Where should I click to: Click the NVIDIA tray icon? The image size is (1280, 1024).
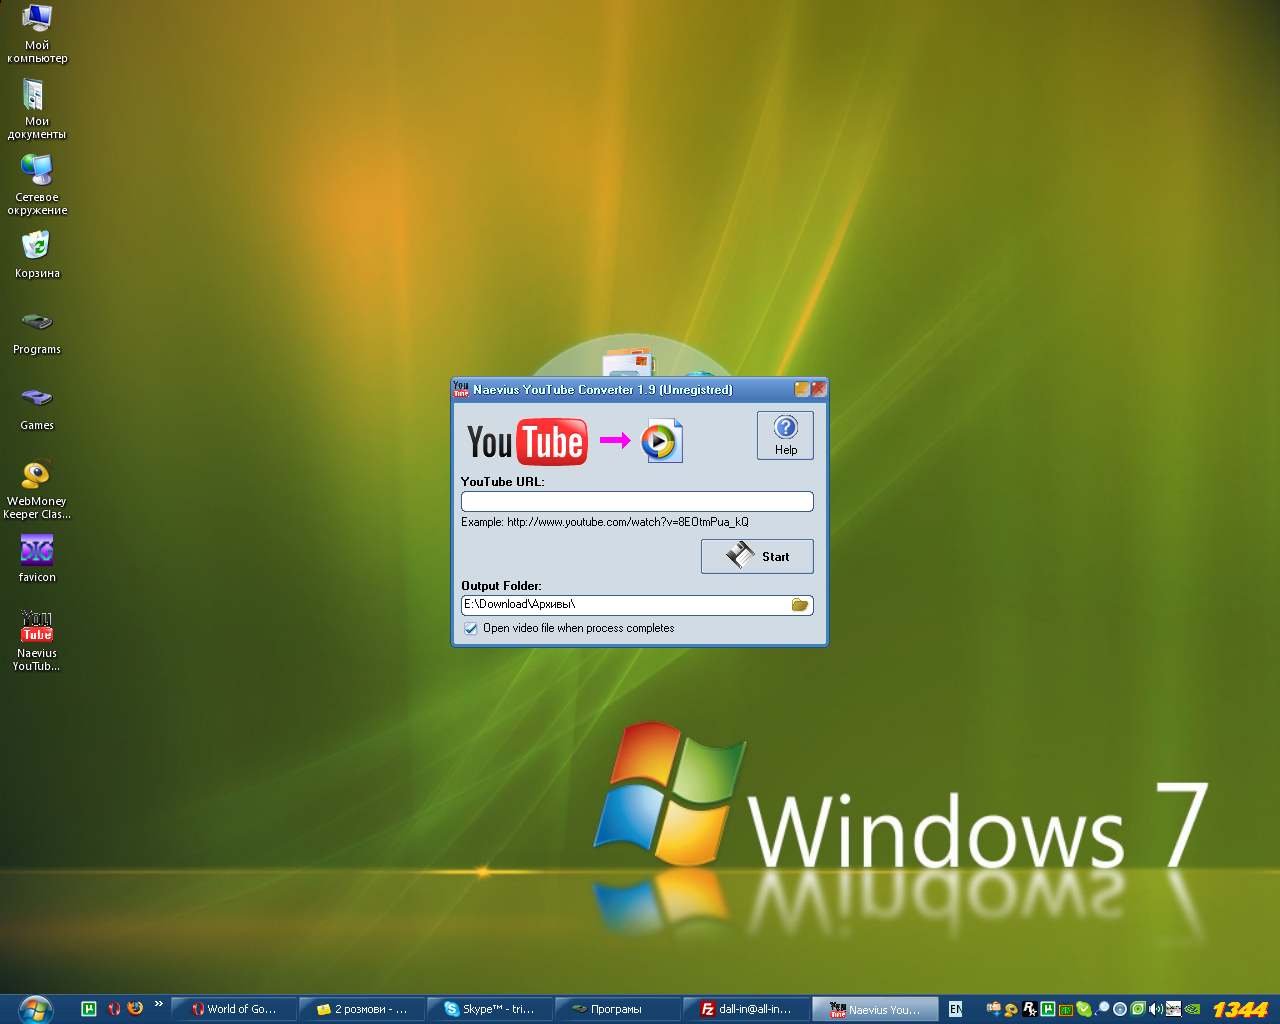(x=1192, y=1009)
